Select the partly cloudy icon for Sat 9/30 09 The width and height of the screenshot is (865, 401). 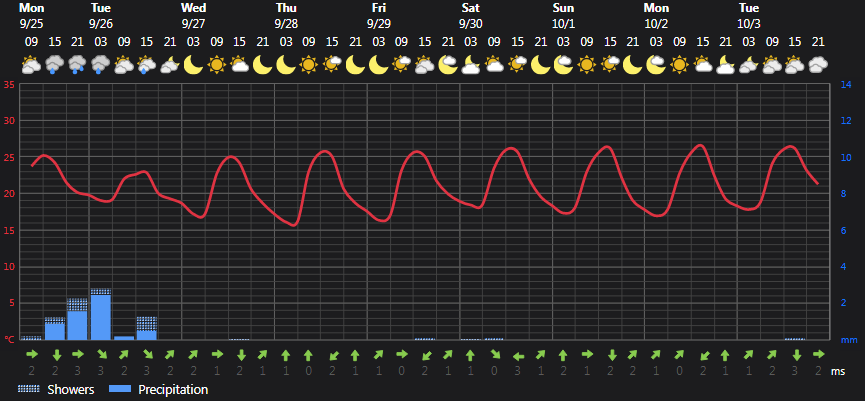click(494, 65)
